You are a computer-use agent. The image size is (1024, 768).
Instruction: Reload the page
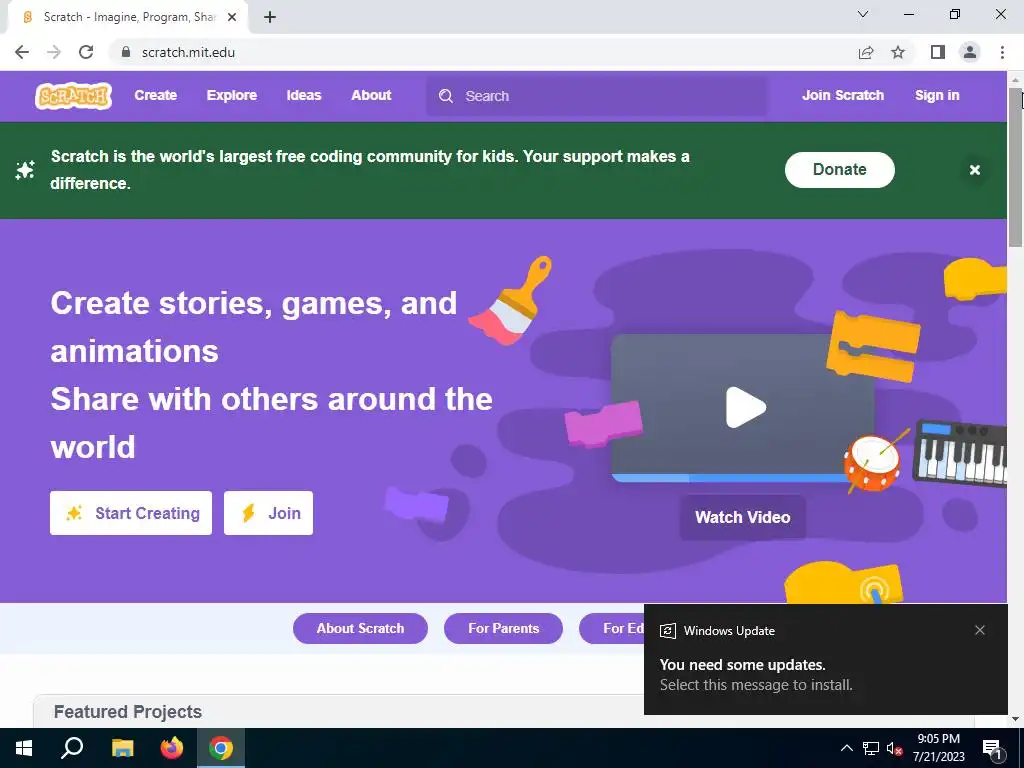(86, 52)
